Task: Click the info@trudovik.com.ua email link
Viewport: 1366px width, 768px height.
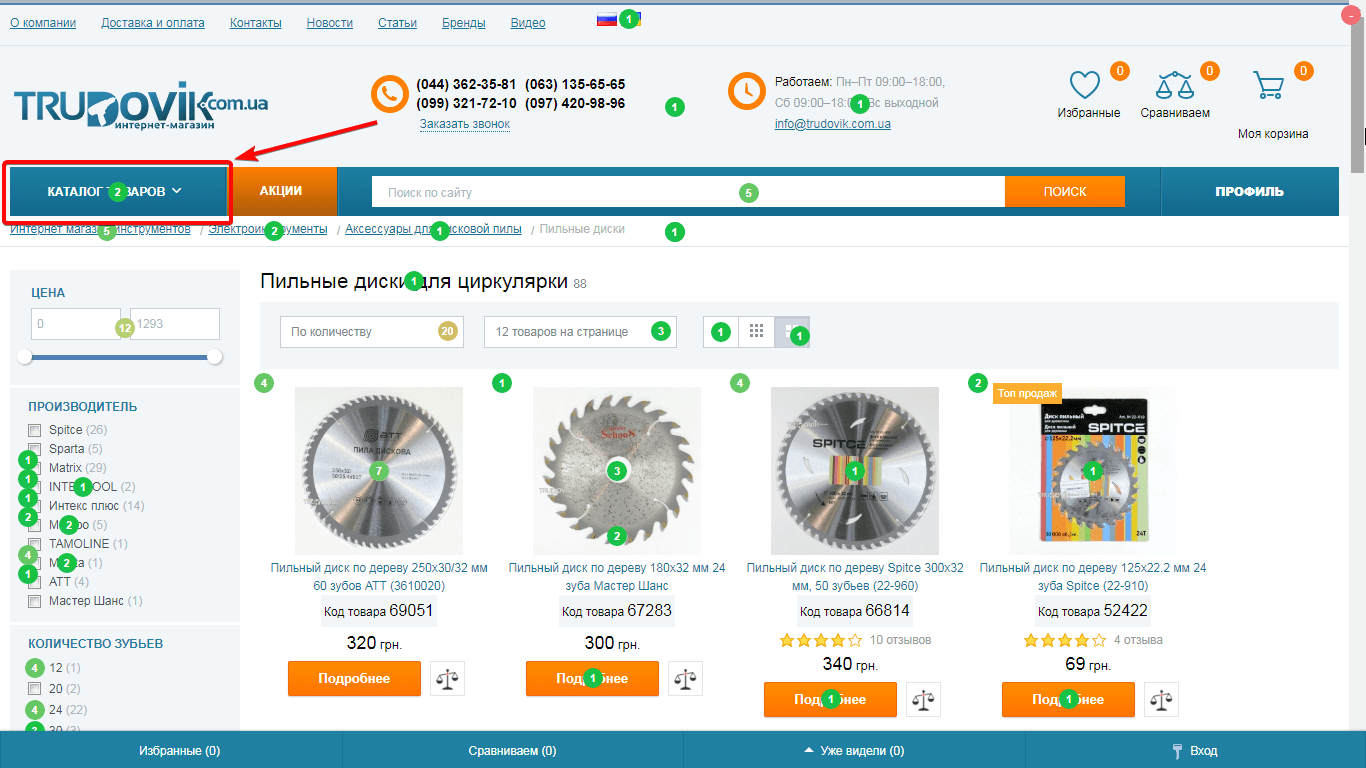Action: [x=832, y=124]
